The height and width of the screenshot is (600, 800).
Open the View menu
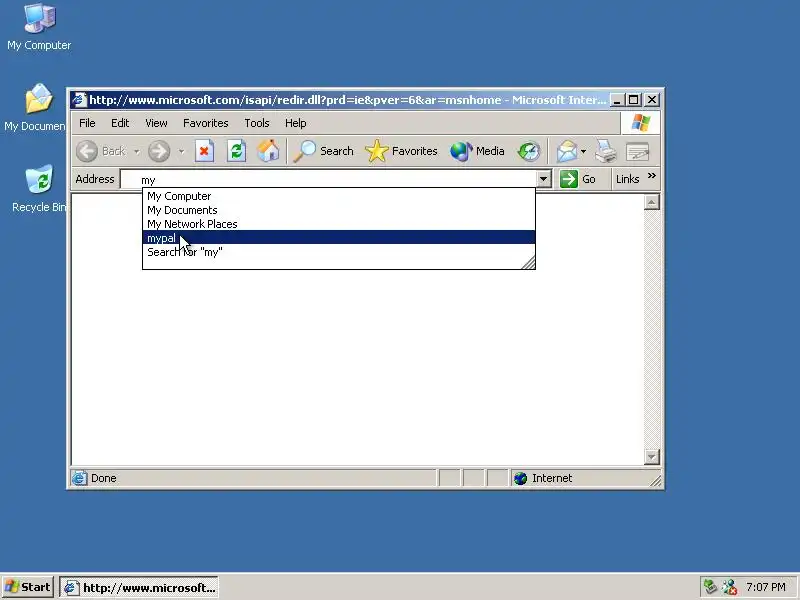click(156, 123)
